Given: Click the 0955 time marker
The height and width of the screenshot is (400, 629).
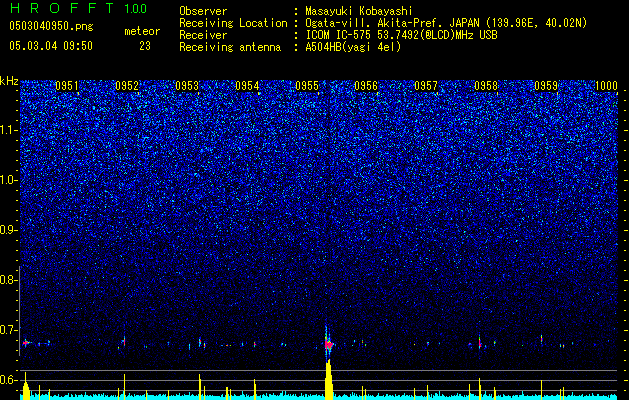Looking at the screenshot, I should click(307, 86).
